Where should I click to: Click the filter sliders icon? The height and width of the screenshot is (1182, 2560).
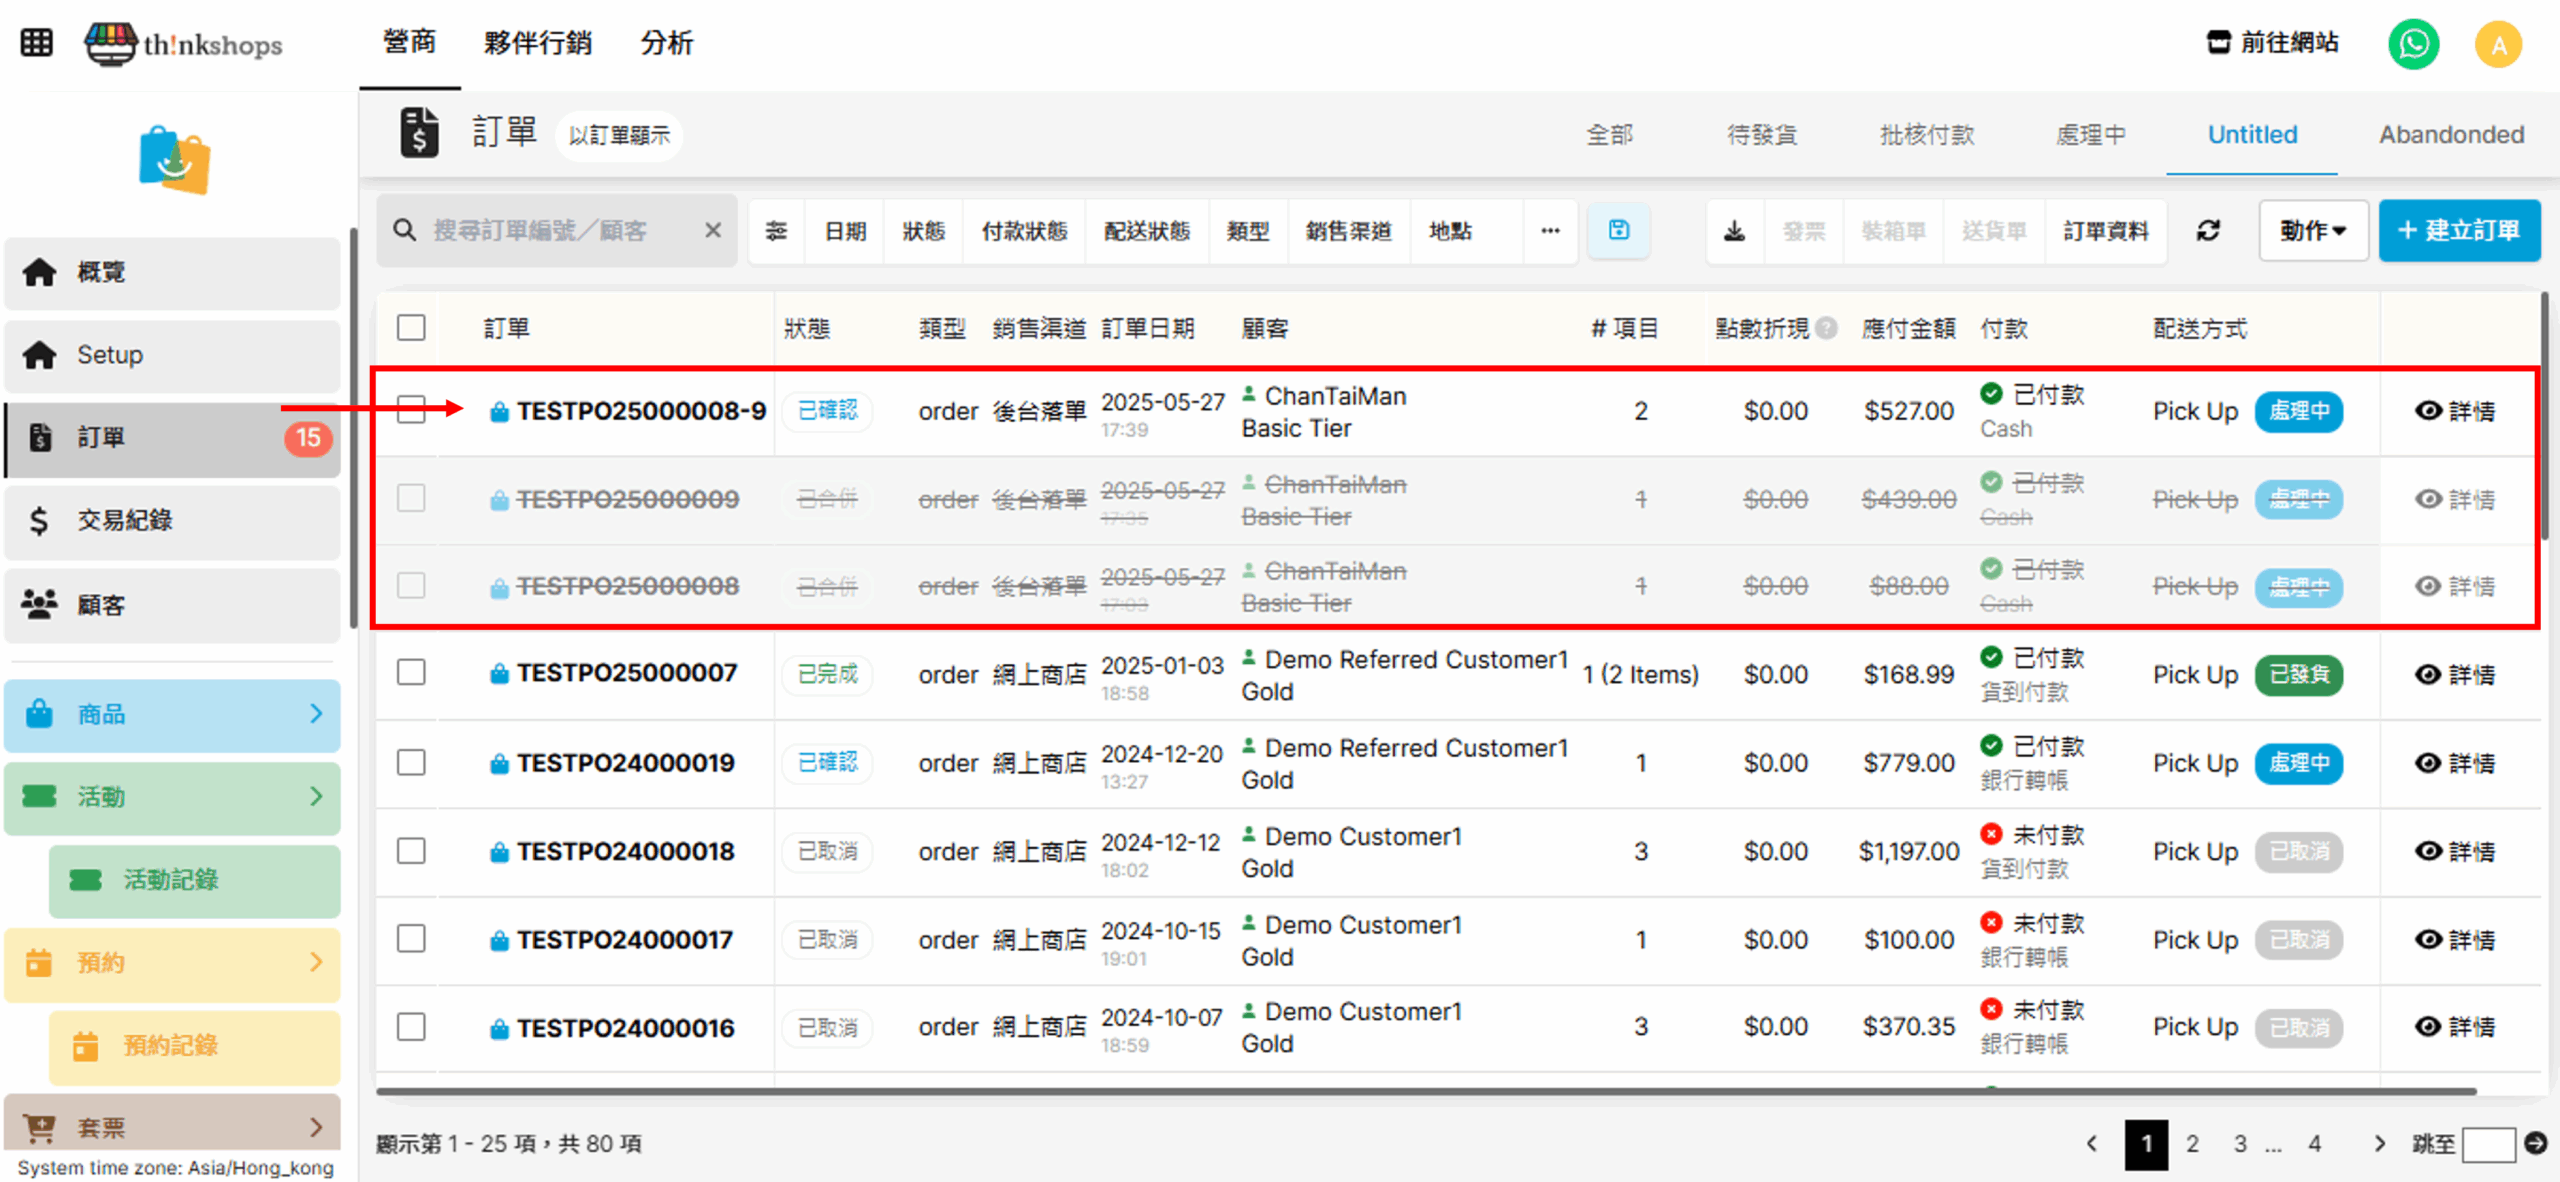tap(776, 231)
